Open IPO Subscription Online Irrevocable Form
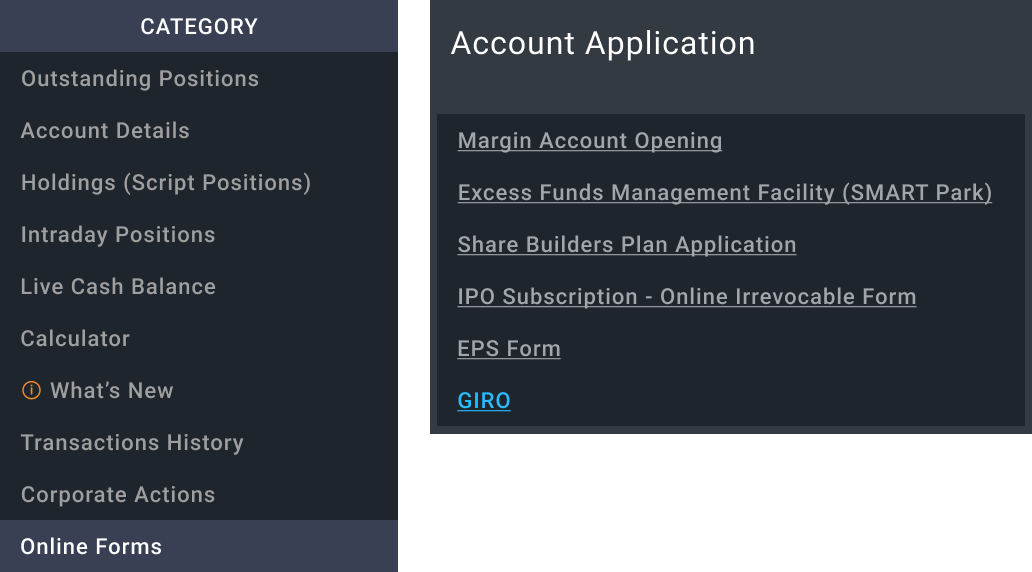Viewport: 1032px width, 572px height. [687, 297]
